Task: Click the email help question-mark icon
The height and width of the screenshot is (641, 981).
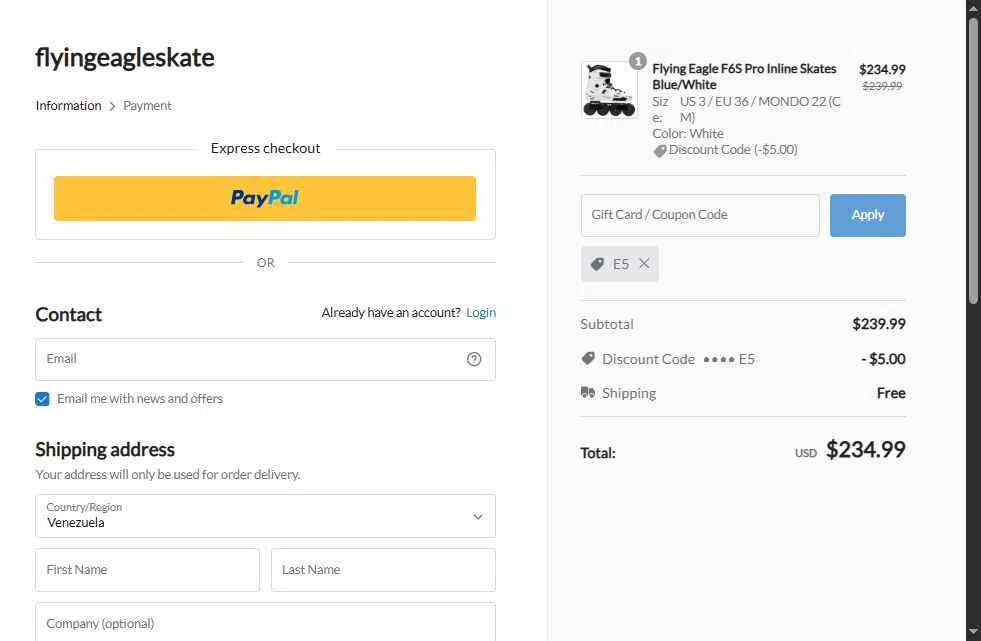Action: point(474,359)
